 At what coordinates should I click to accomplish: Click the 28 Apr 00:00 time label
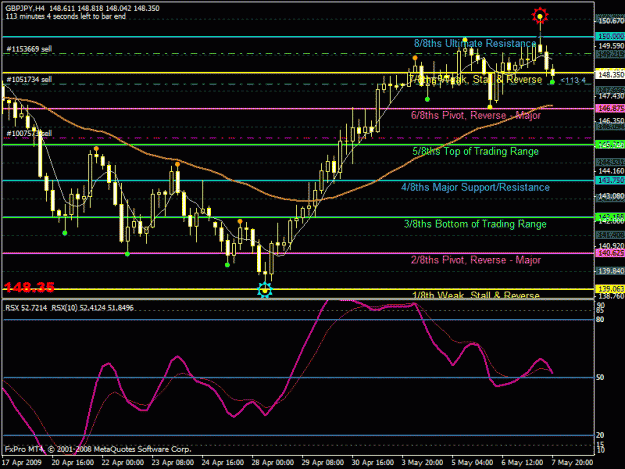pyautogui.click(x=273, y=463)
